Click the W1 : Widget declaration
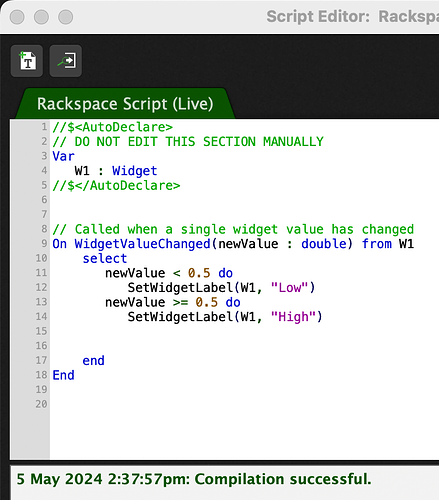The height and width of the screenshot is (500, 439). (x=116, y=171)
